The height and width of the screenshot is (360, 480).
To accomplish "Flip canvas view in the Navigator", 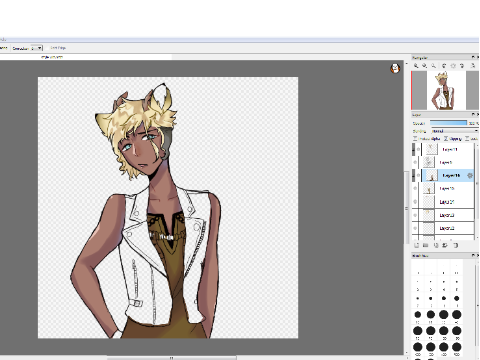I will 473,66.
